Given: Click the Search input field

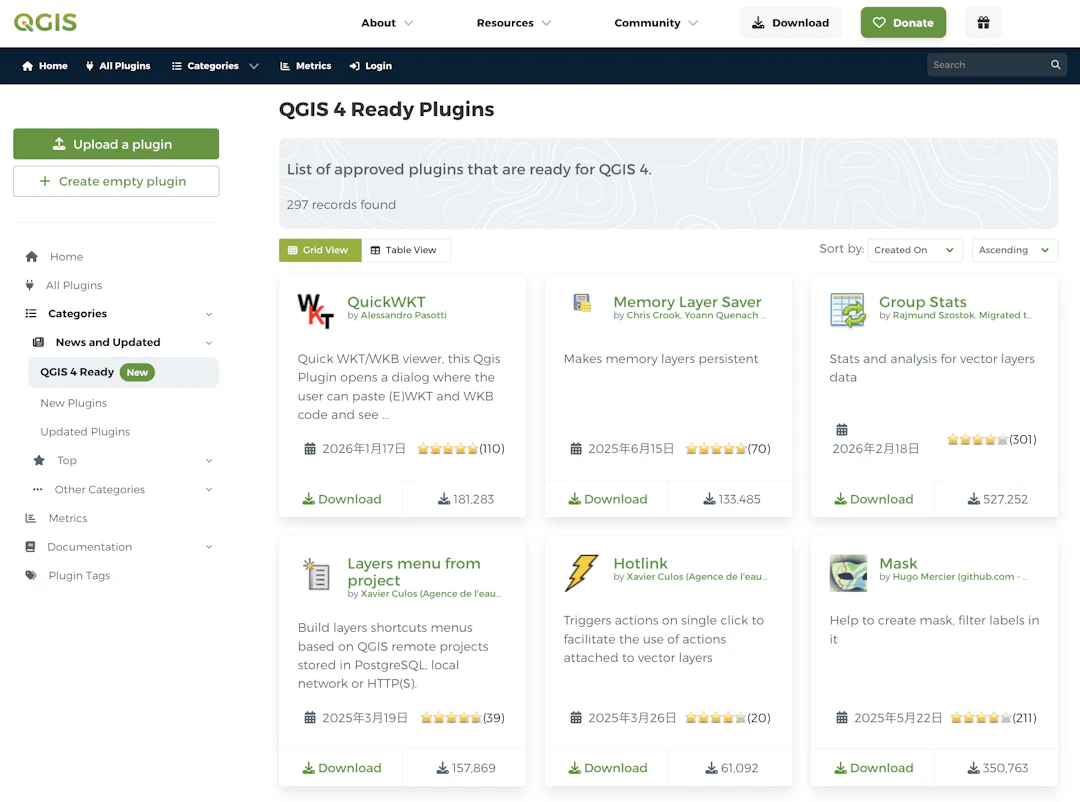Looking at the screenshot, I should pyautogui.click(x=988, y=65).
